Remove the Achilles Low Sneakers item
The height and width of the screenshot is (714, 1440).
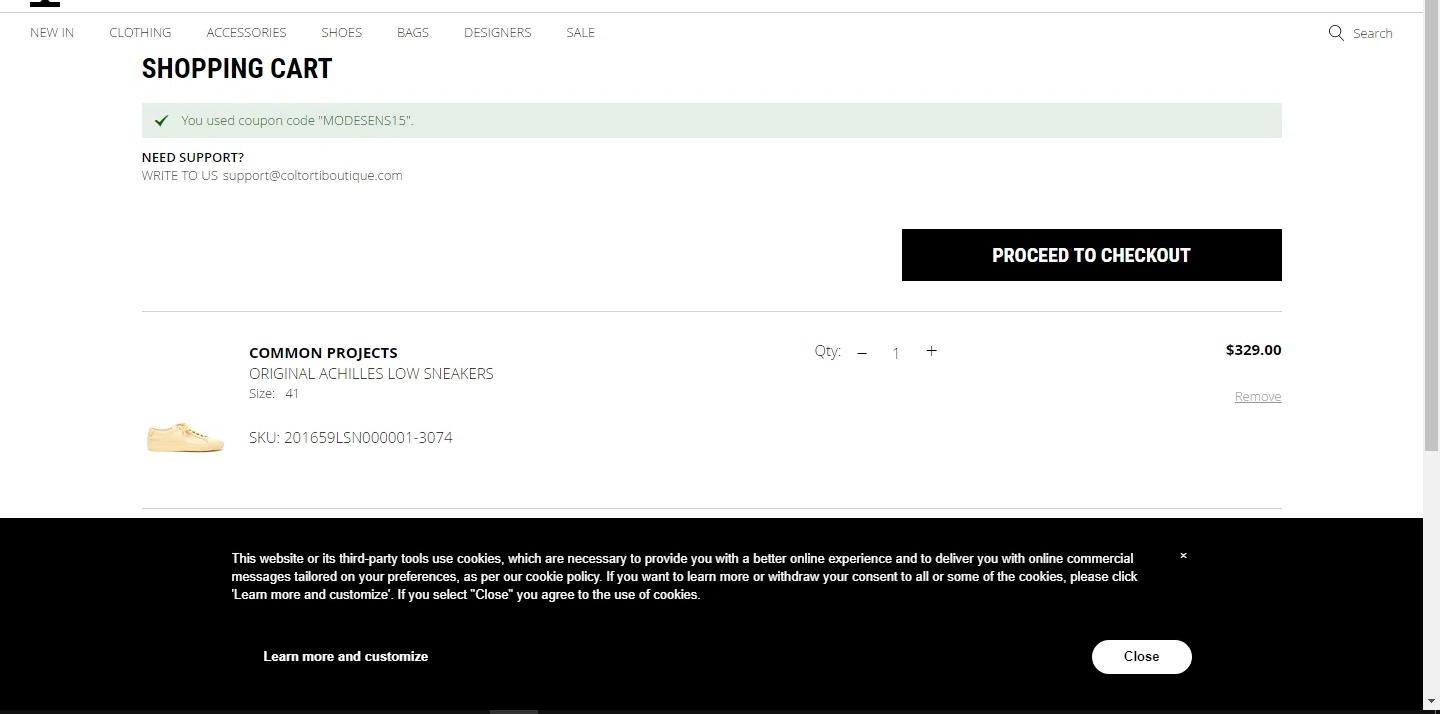(1257, 397)
